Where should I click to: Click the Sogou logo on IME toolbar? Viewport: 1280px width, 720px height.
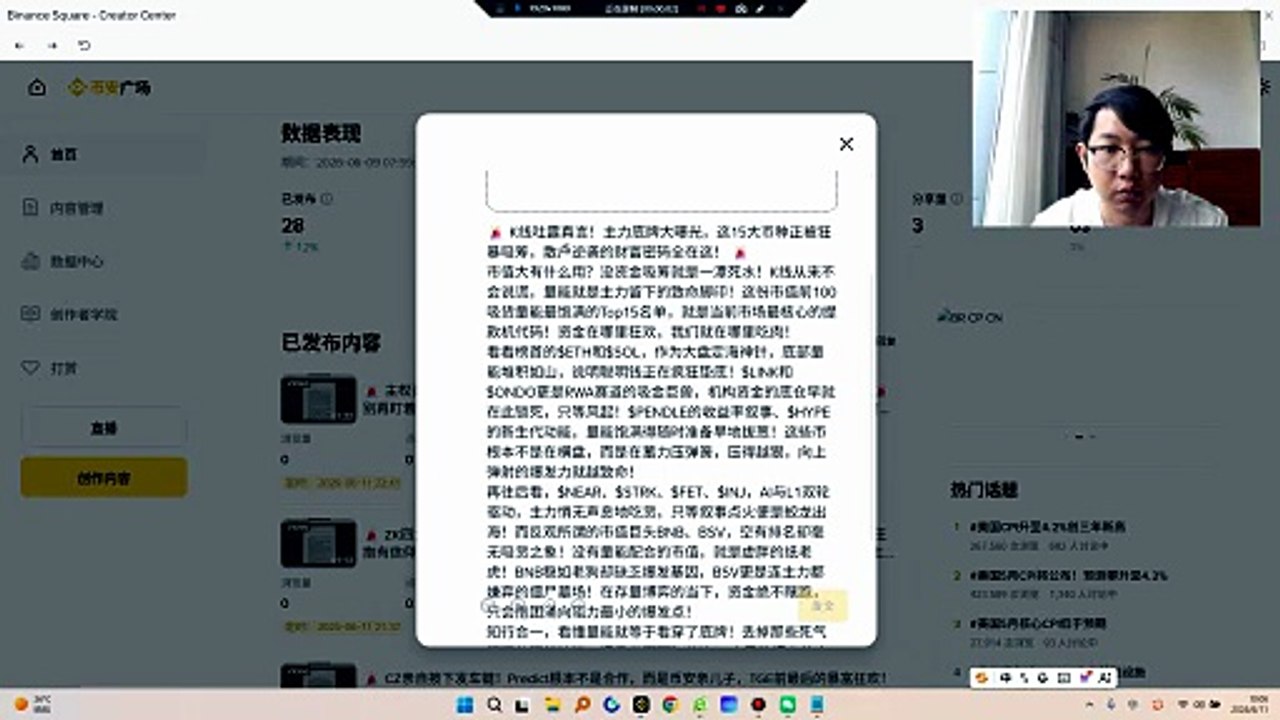pos(983,677)
